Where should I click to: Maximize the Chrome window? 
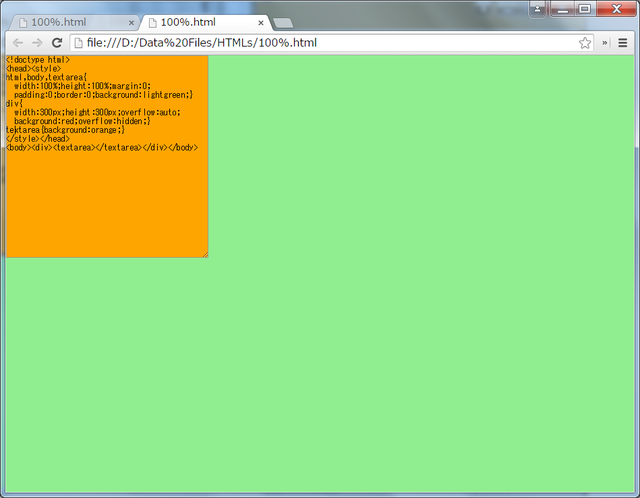(x=585, y=9)
